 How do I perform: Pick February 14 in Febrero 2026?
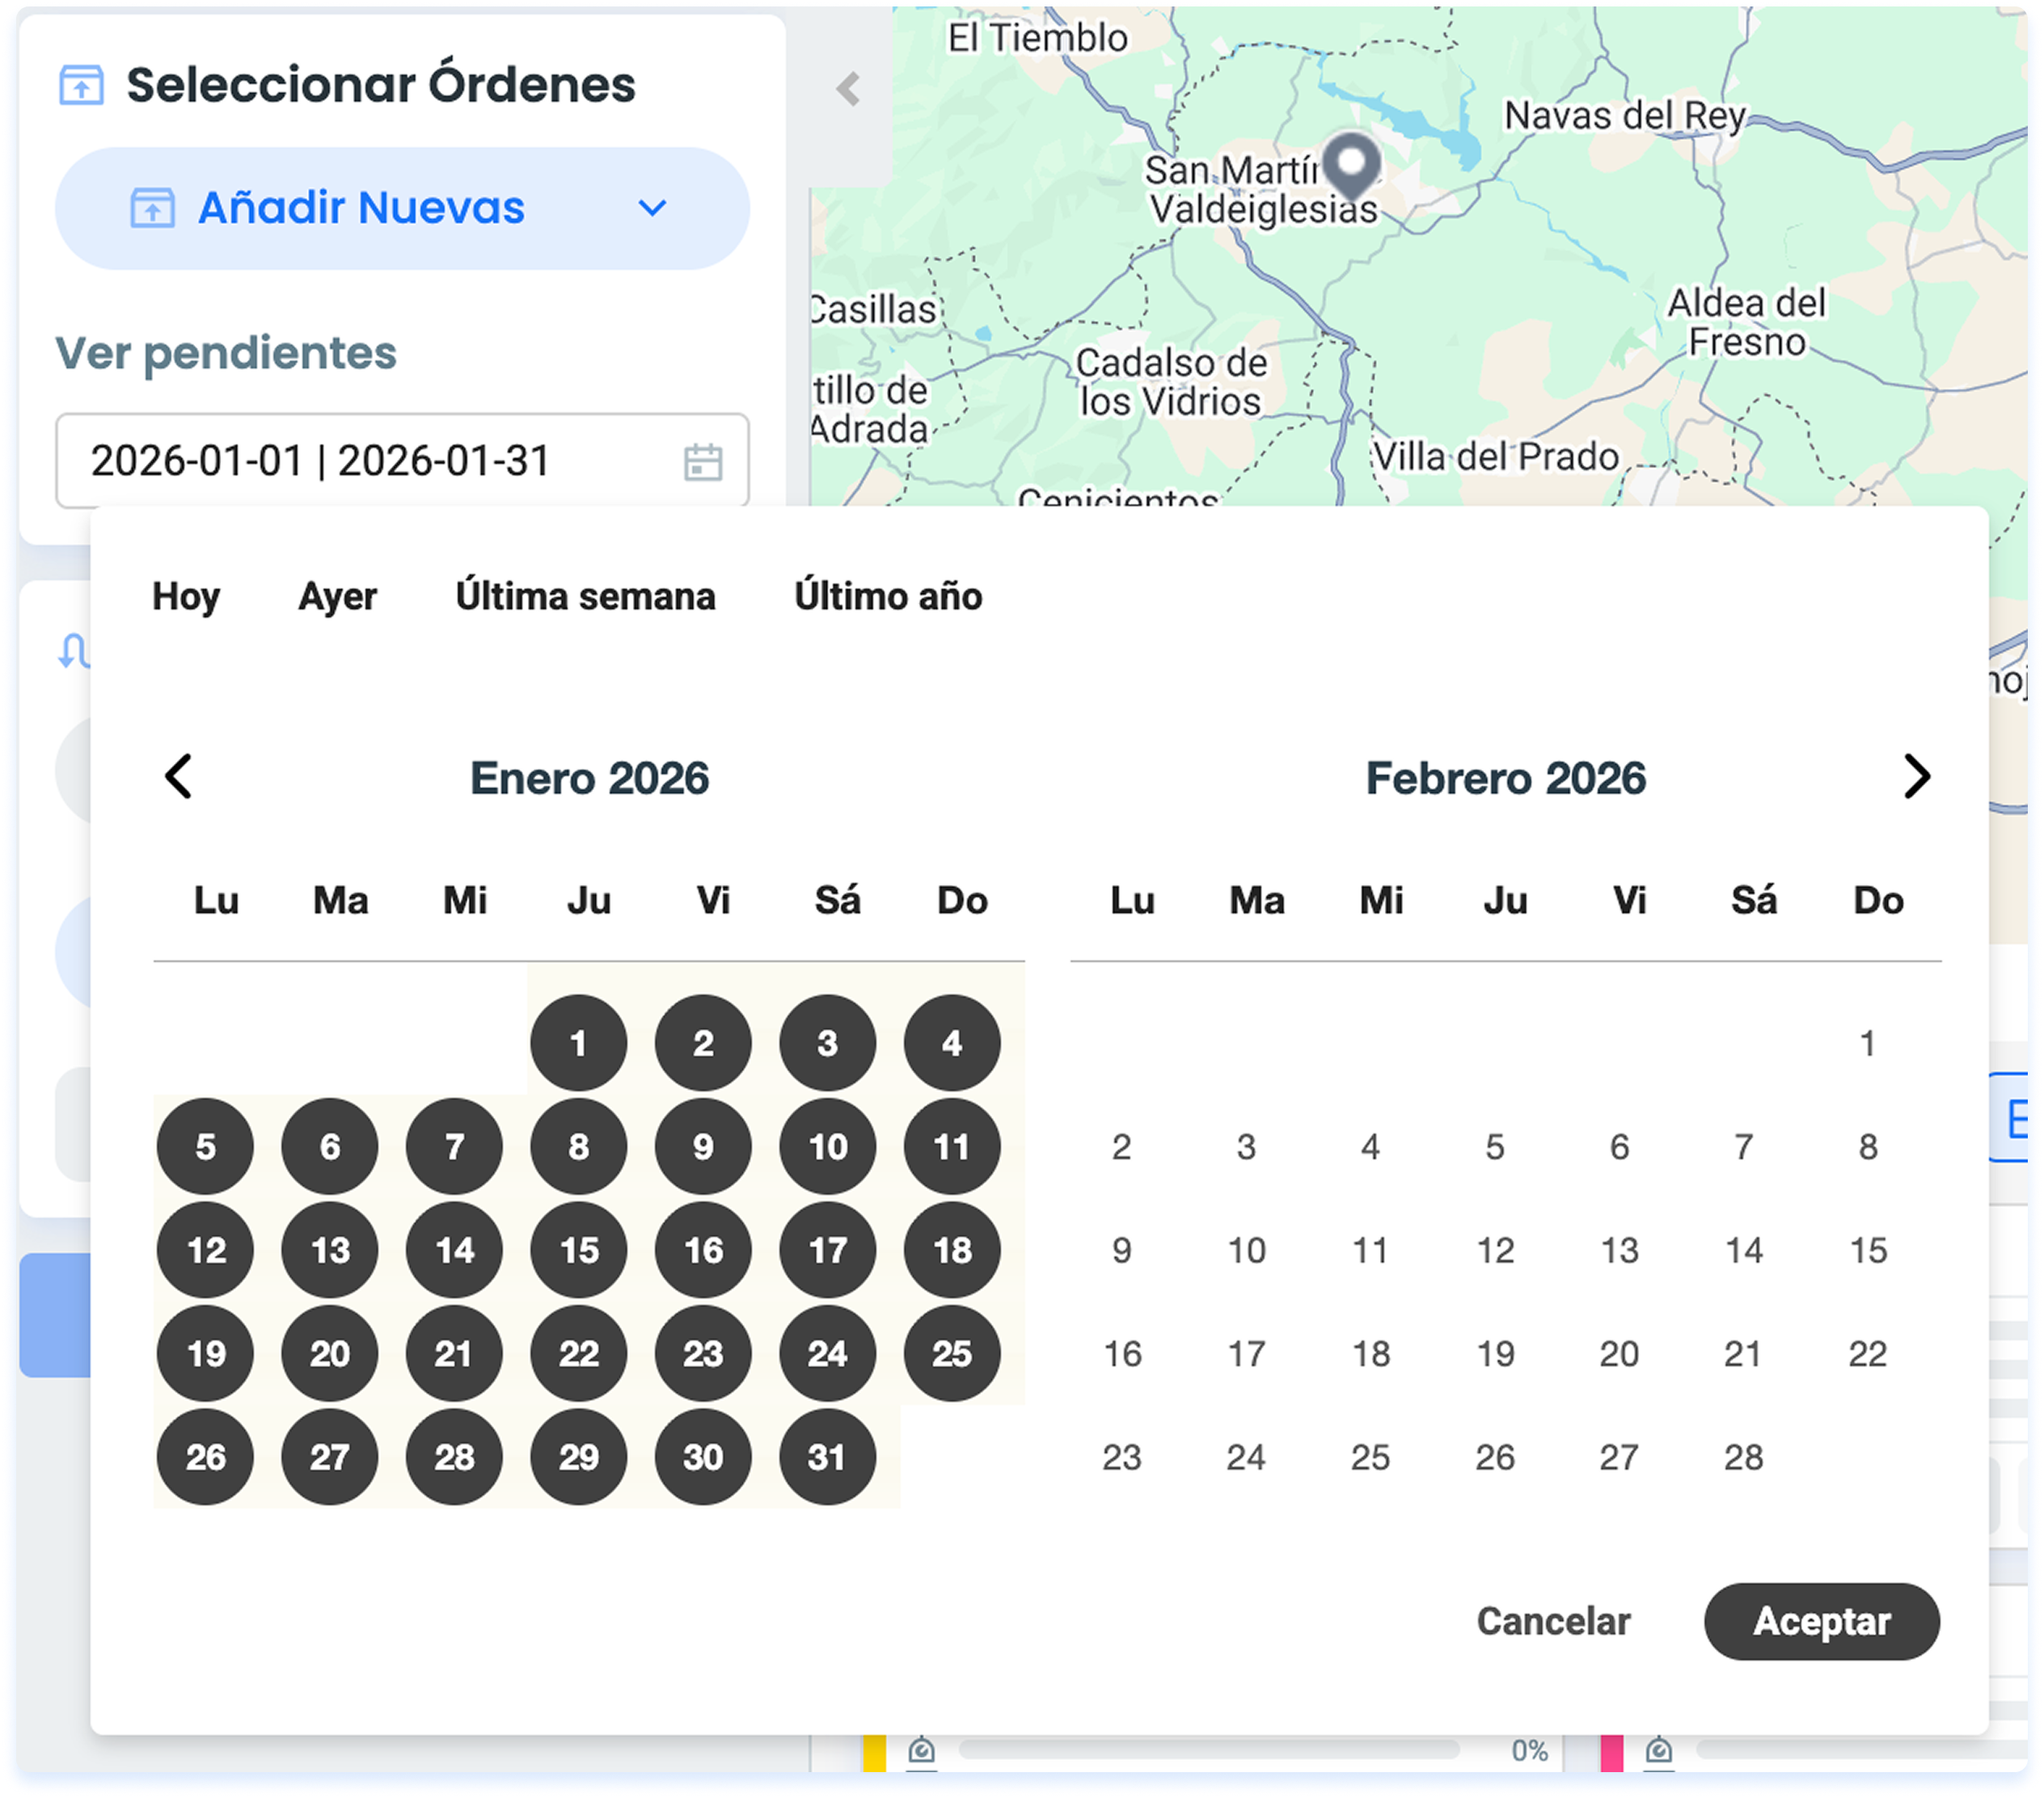1743,1250
